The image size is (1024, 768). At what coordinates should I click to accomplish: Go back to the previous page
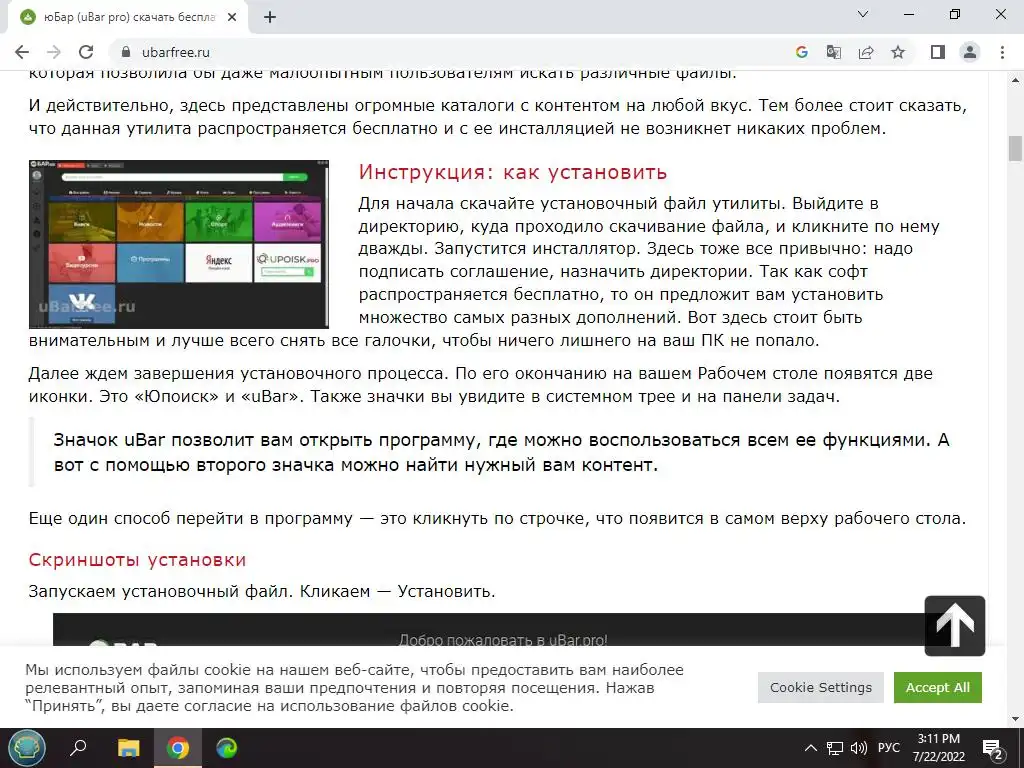pyautogui.click(x=22, y=52)
